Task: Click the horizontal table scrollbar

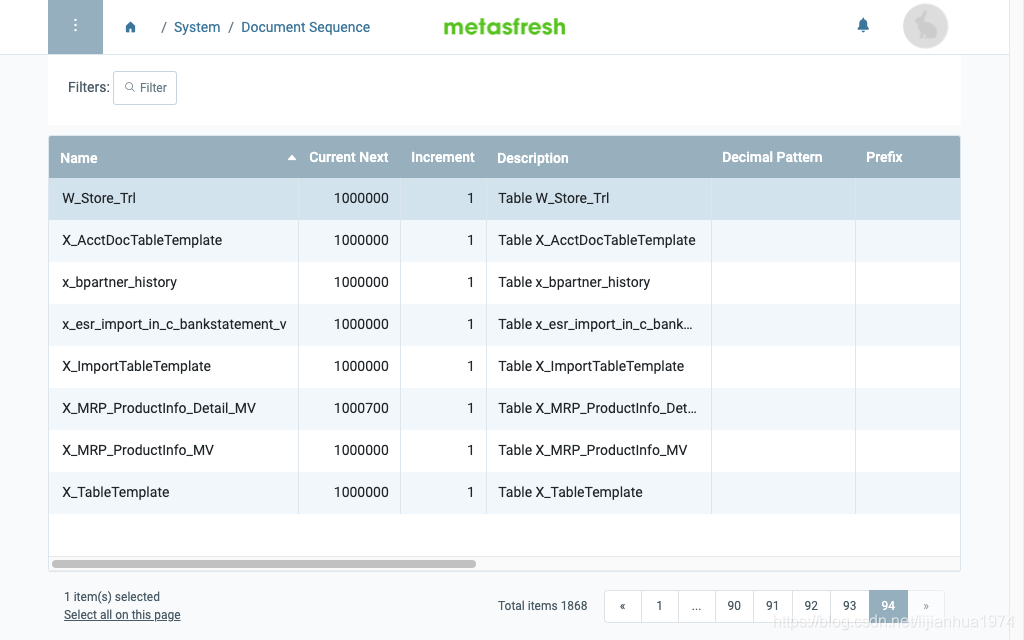Action: 264,564
